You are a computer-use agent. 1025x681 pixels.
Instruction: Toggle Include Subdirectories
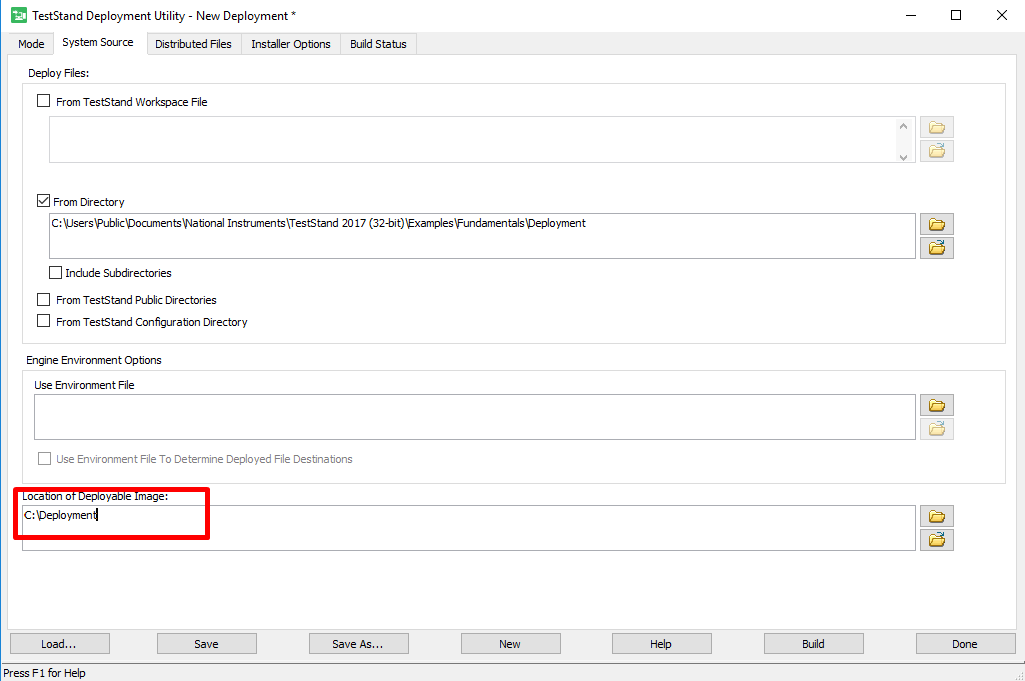(56, 273)
